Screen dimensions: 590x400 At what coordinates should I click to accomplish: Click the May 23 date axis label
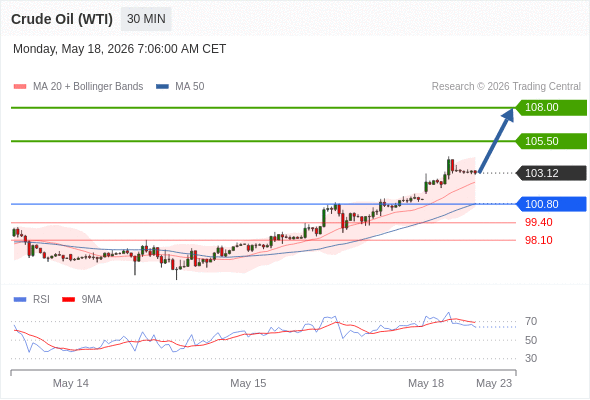pos(494,383)
